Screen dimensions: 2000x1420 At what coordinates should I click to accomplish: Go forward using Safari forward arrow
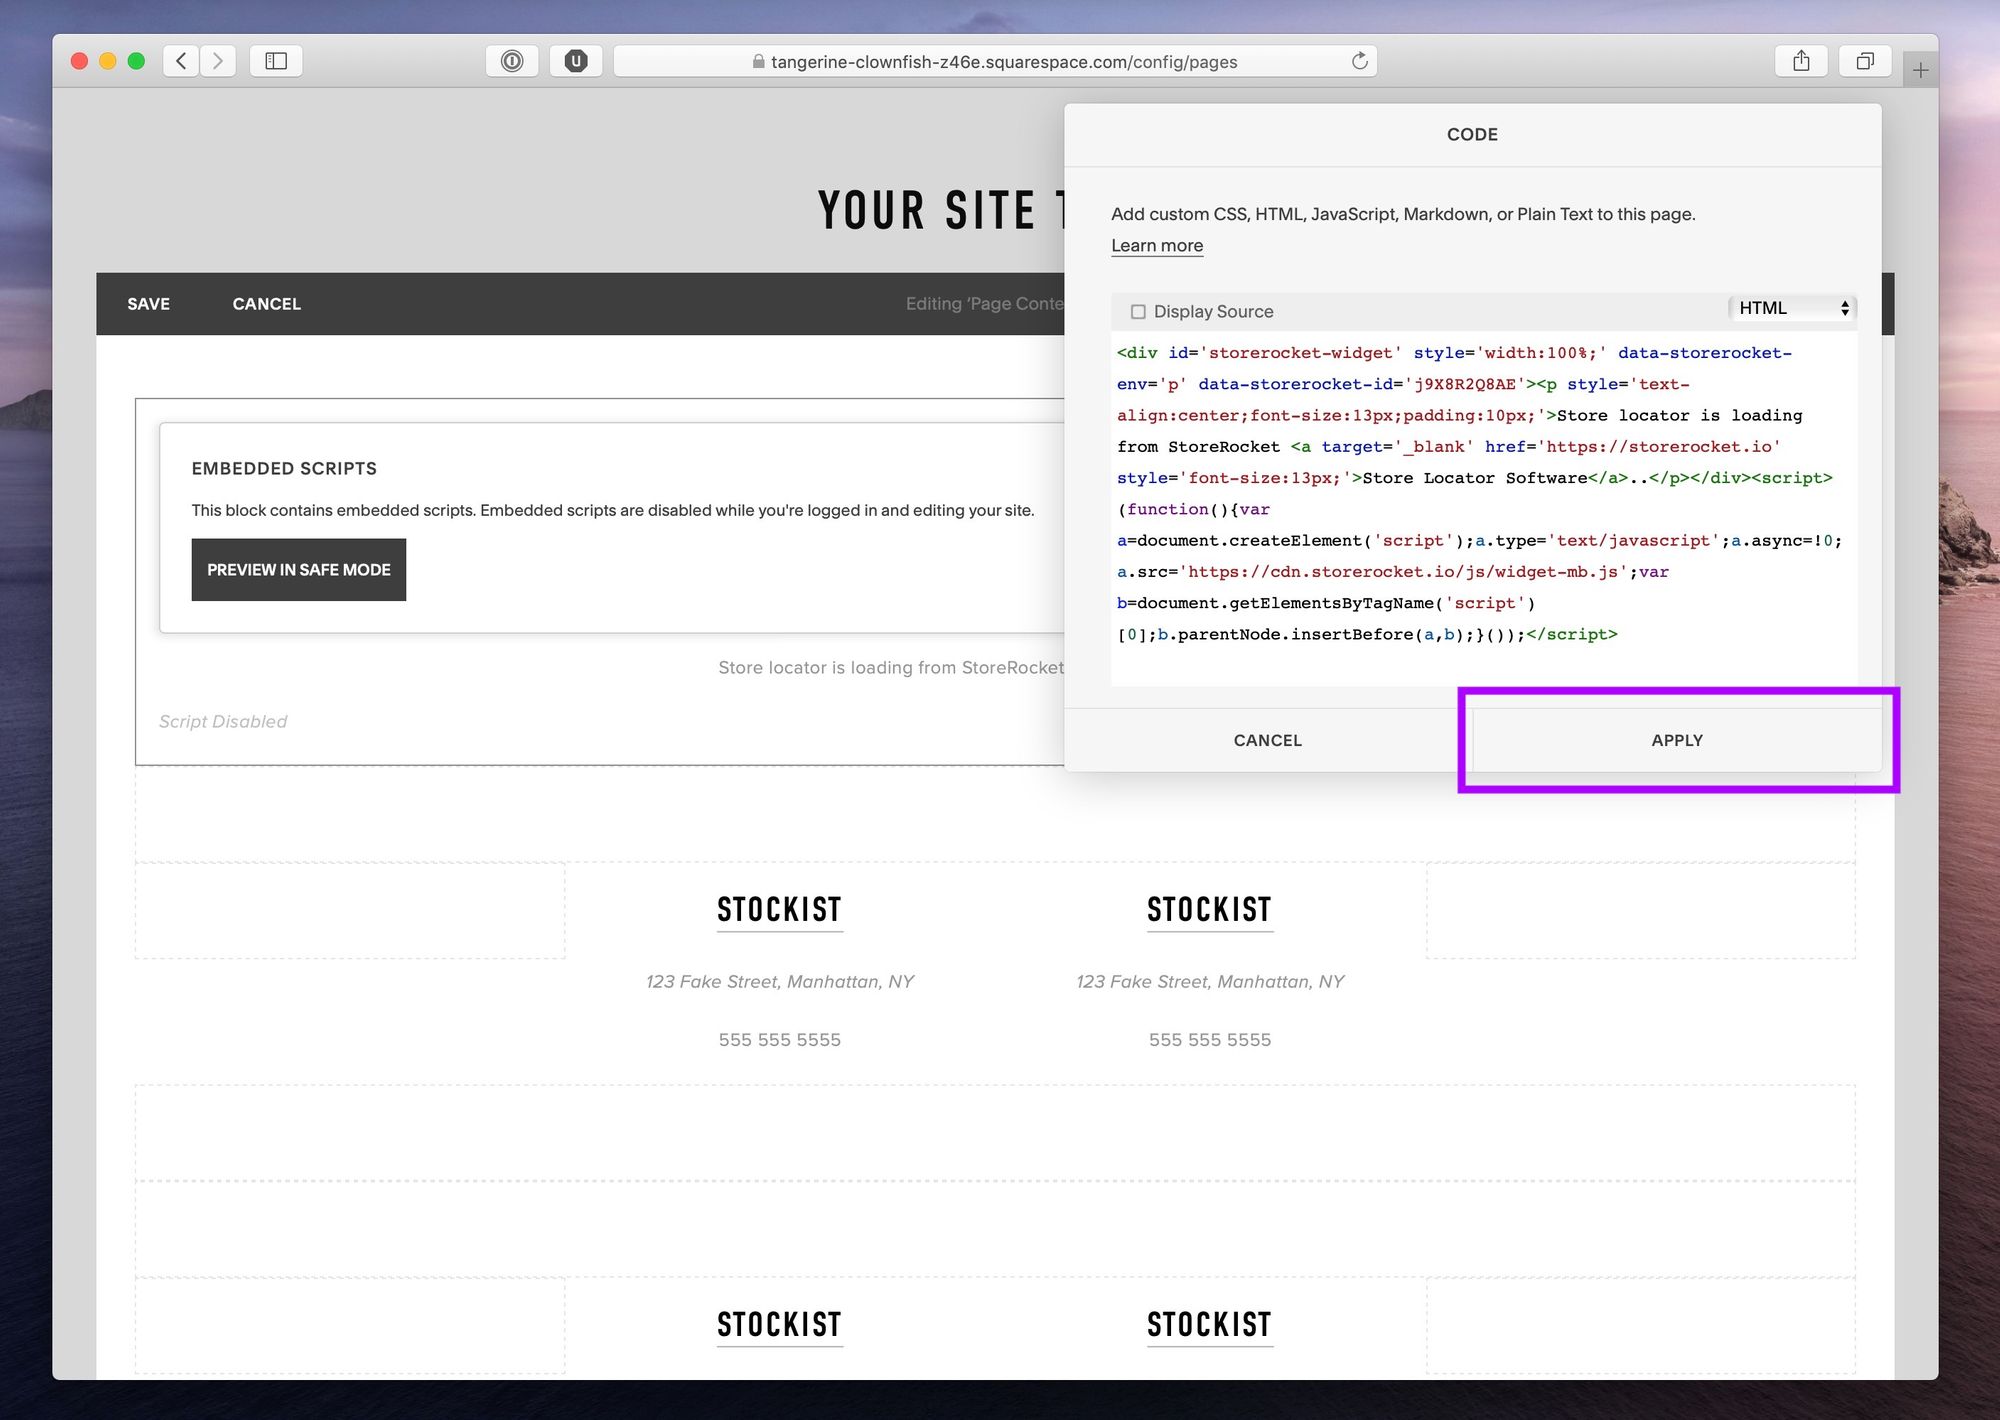[x=218, y=61]
